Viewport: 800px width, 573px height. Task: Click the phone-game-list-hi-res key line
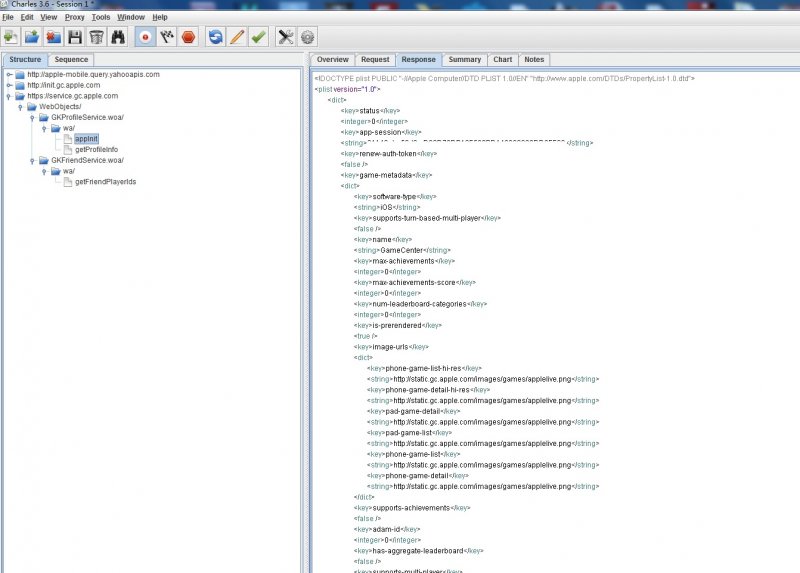(424, 368)
